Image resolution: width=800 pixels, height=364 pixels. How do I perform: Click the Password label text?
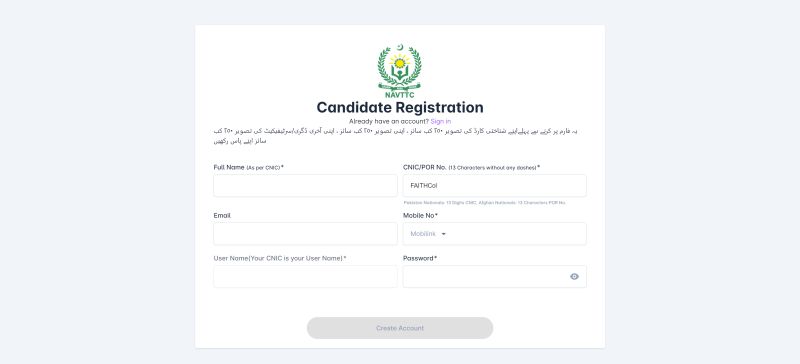point(419,258)
